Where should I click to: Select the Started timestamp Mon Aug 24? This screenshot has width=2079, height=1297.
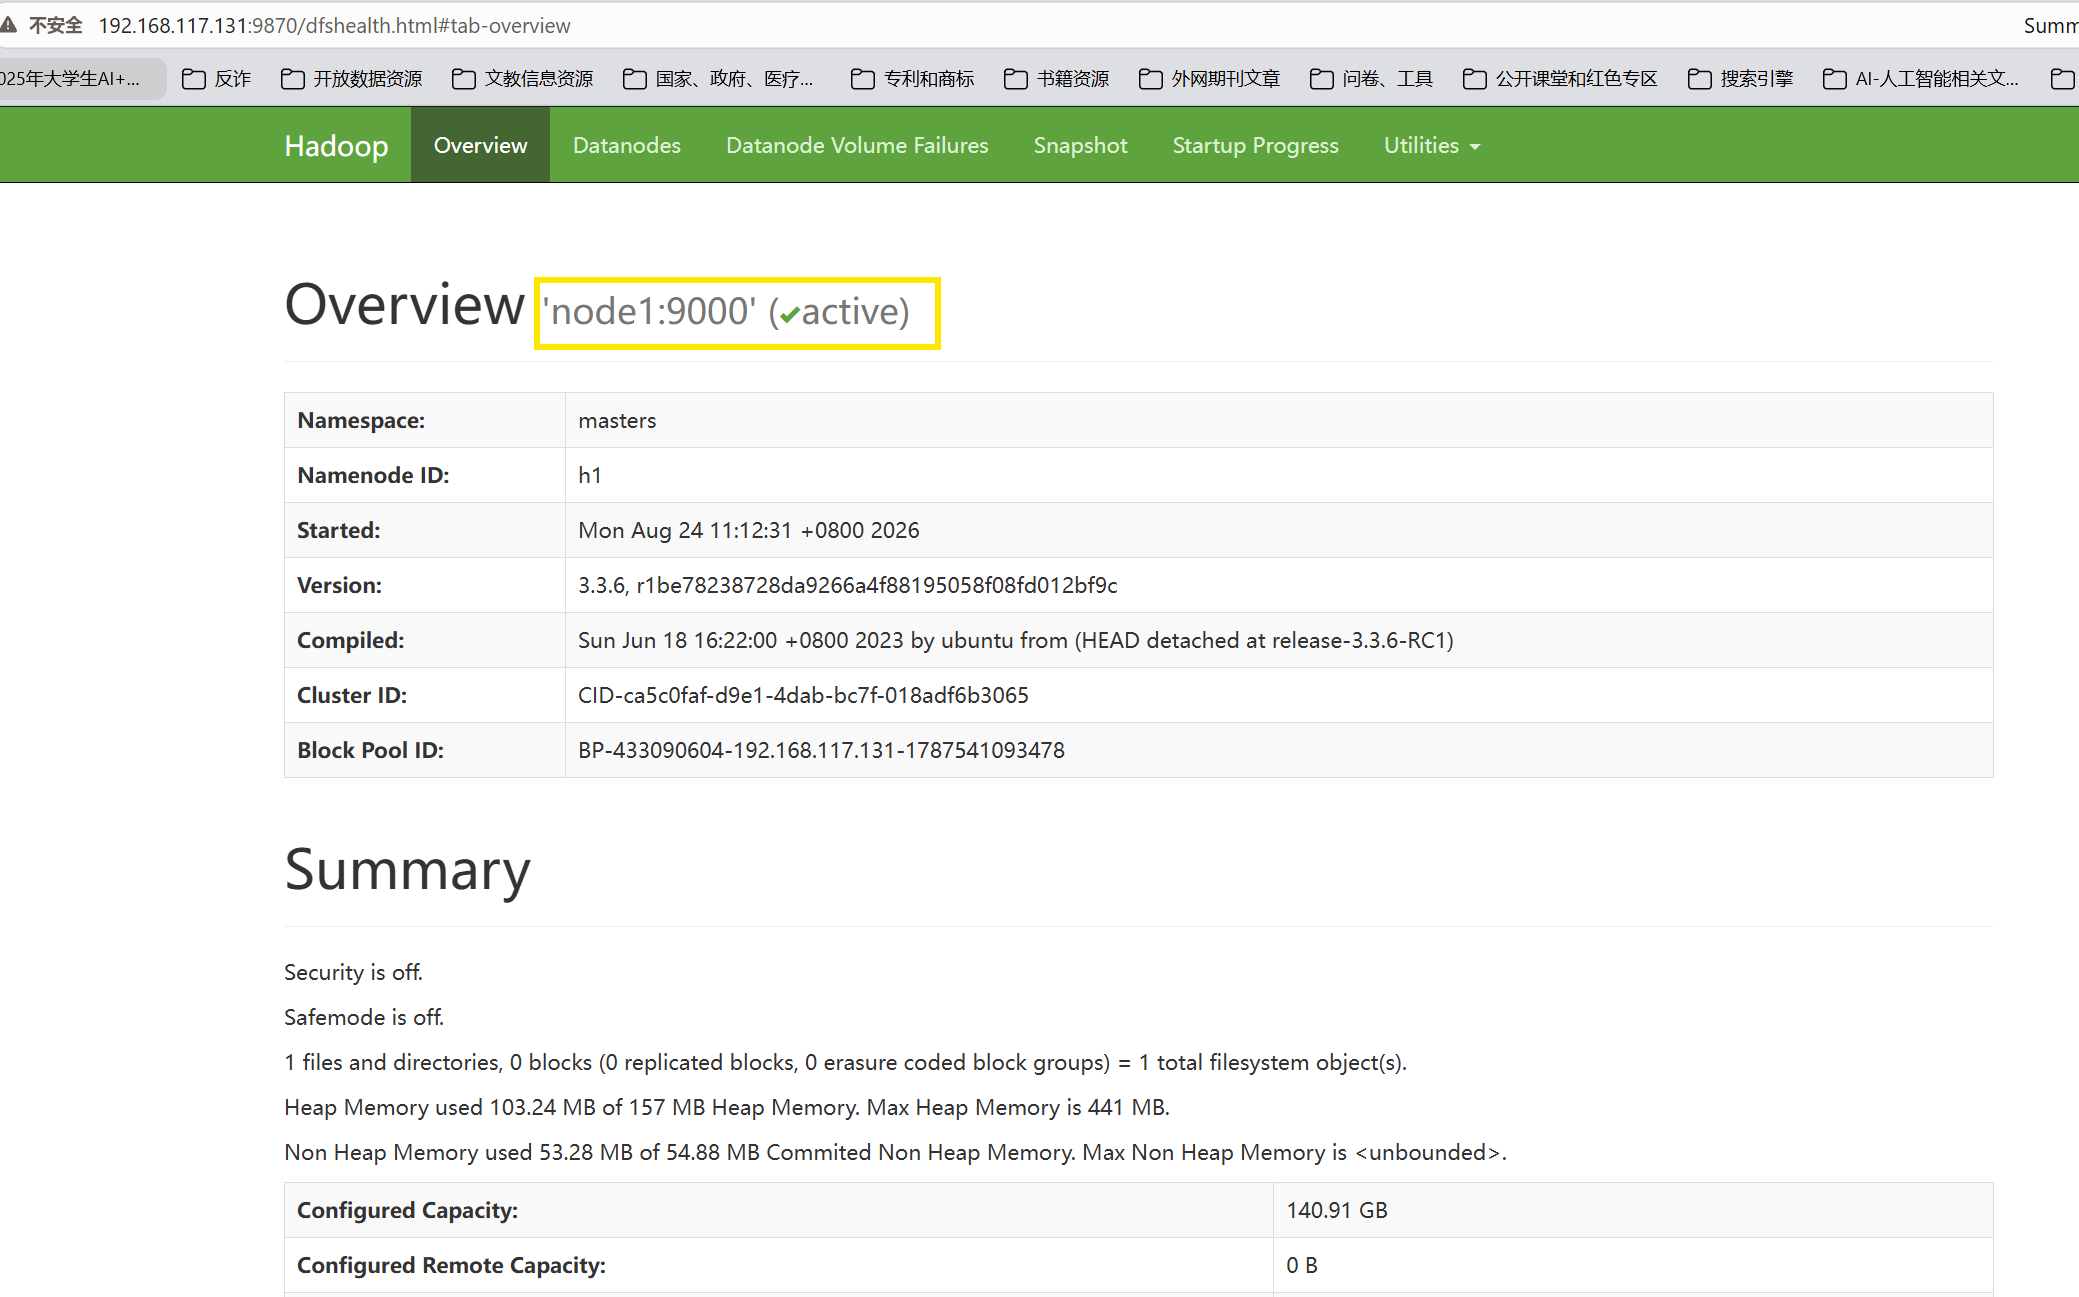[x=748, y=530]
